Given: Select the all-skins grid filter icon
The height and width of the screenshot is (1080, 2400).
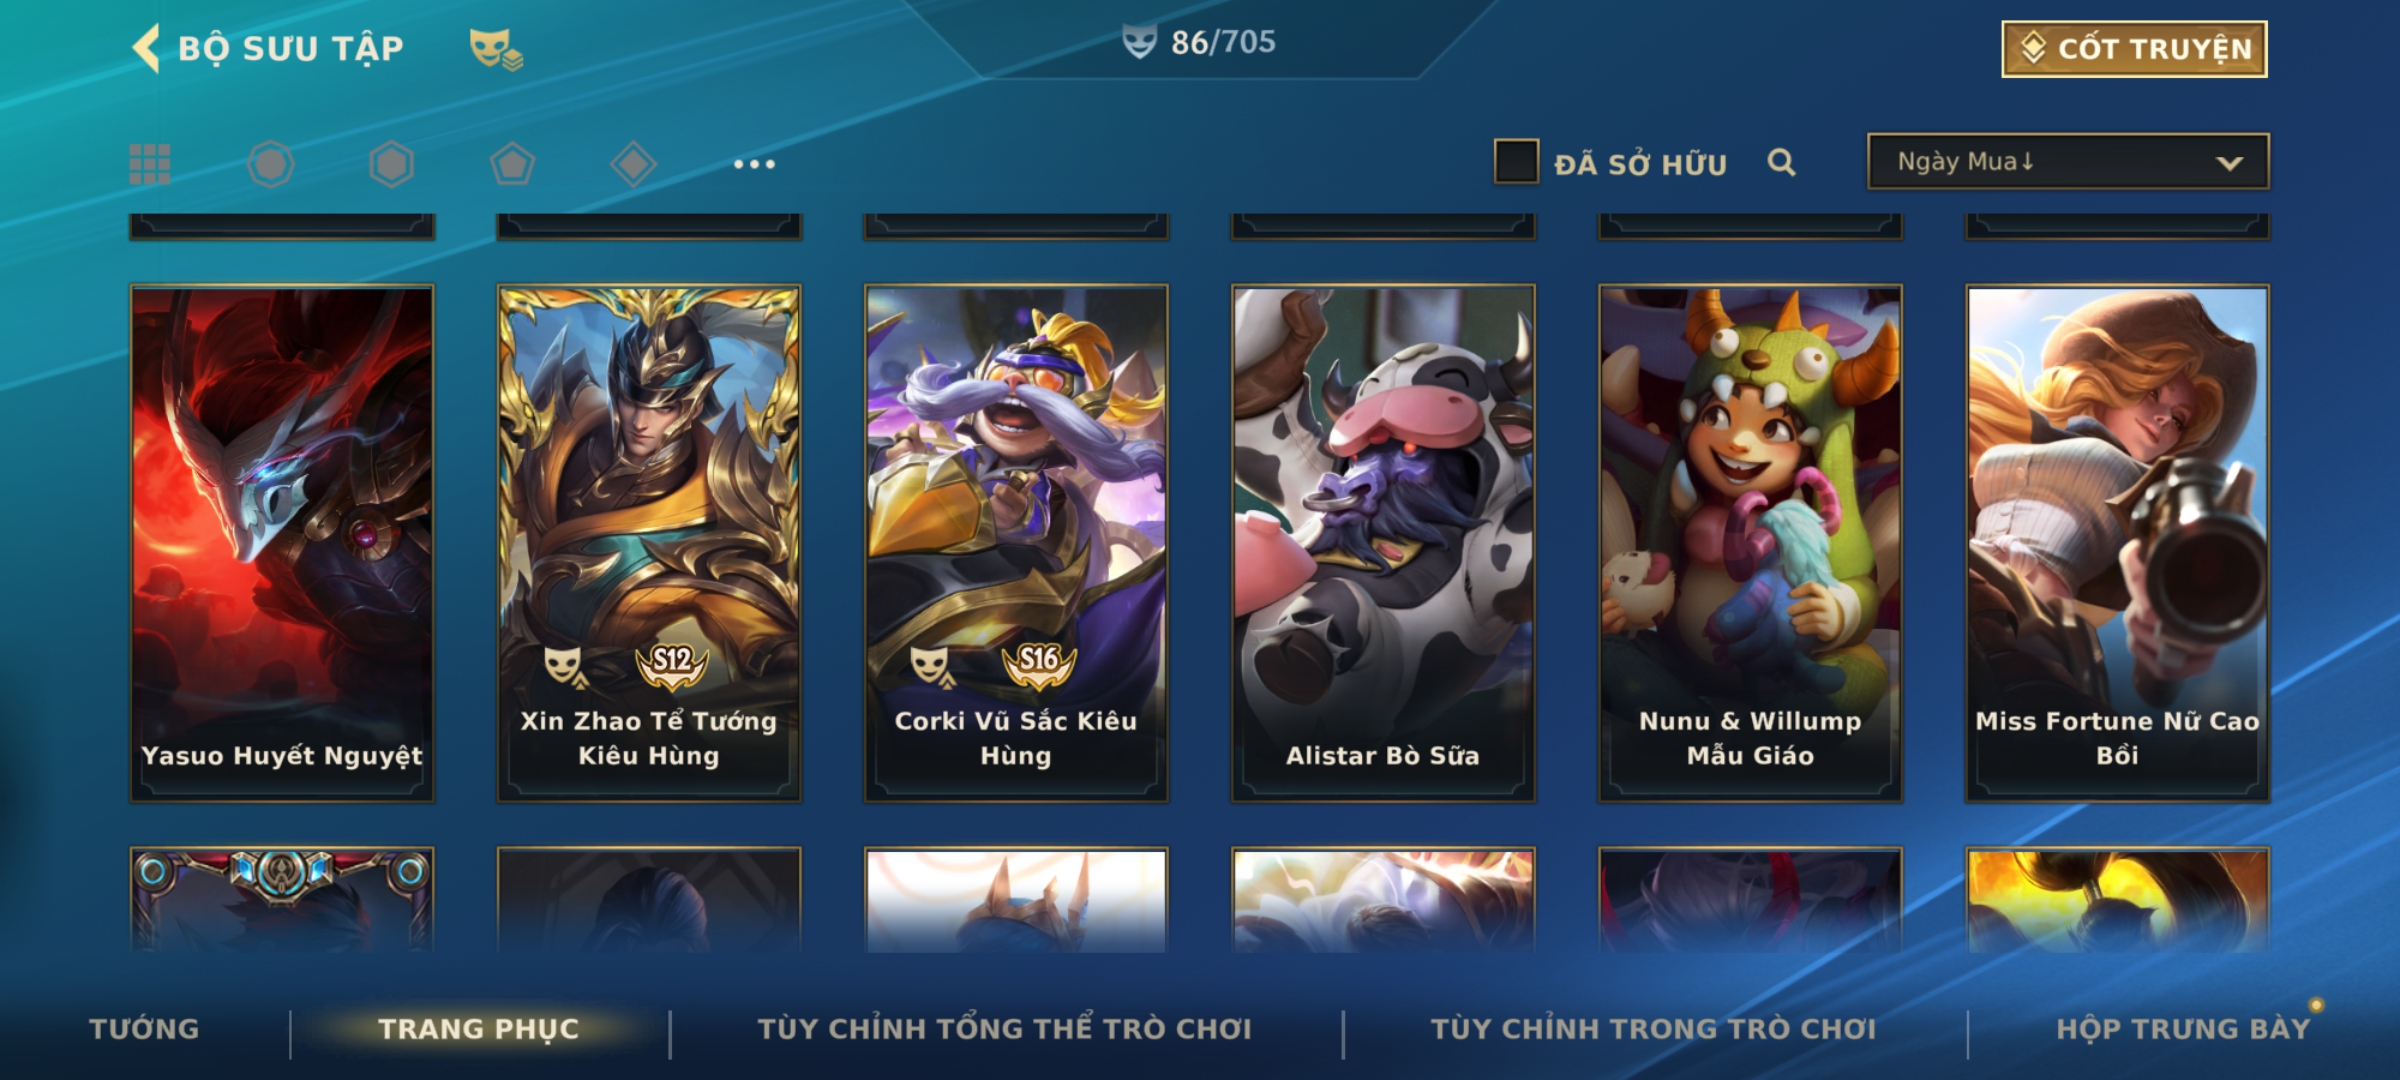Looking at the screenshot, I should point(150,164).
